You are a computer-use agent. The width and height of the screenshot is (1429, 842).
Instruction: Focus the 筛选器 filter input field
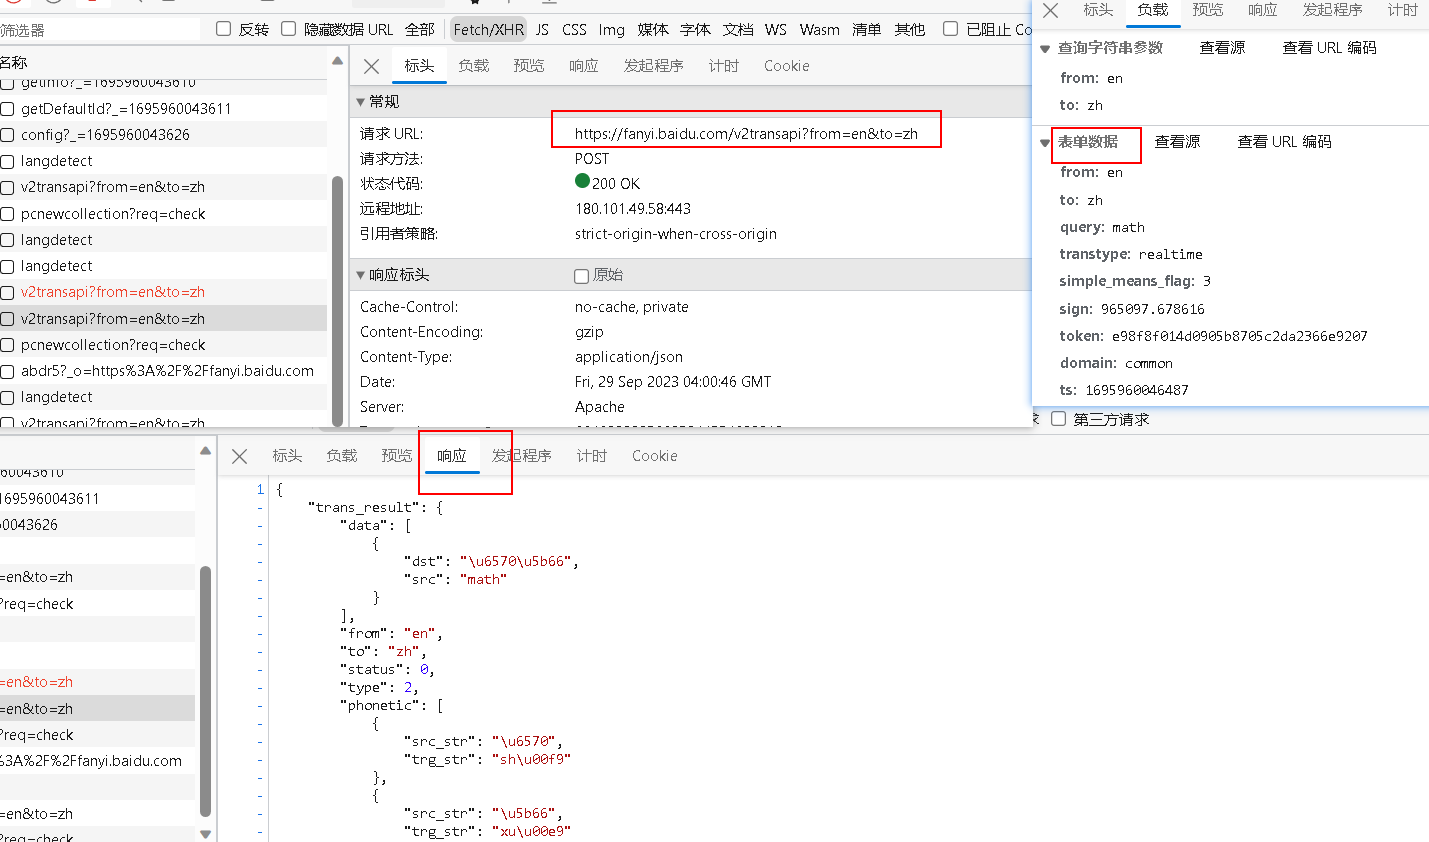click(100, 30)
